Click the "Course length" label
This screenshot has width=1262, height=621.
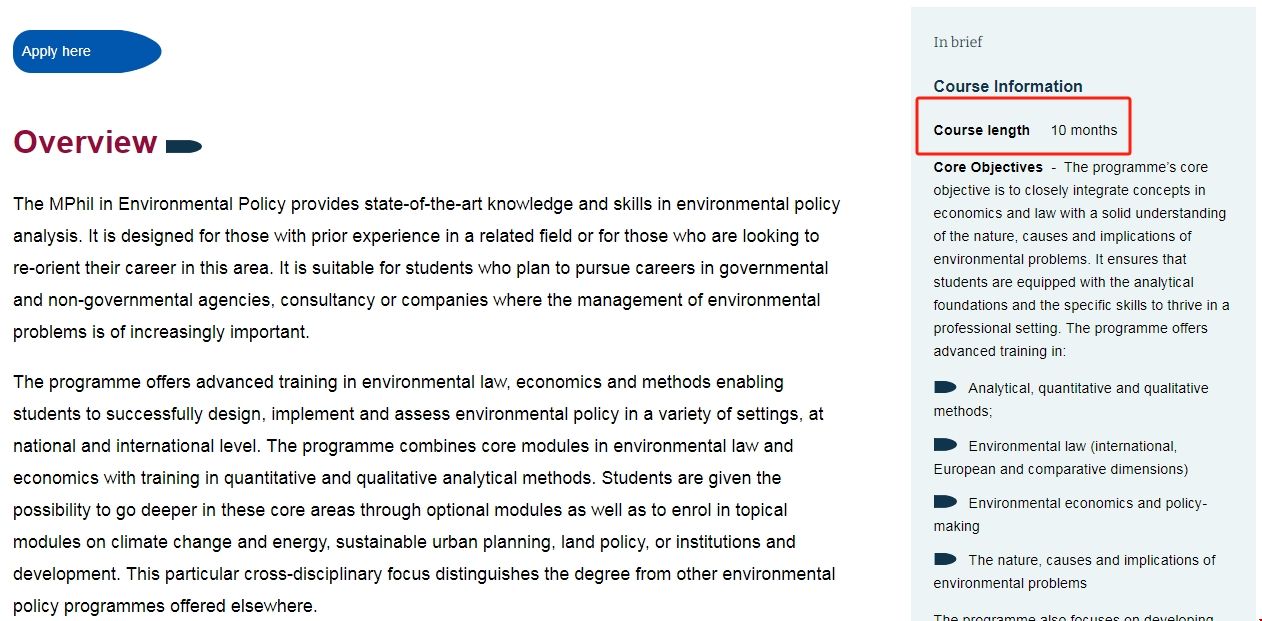click(x=981, y=130)
